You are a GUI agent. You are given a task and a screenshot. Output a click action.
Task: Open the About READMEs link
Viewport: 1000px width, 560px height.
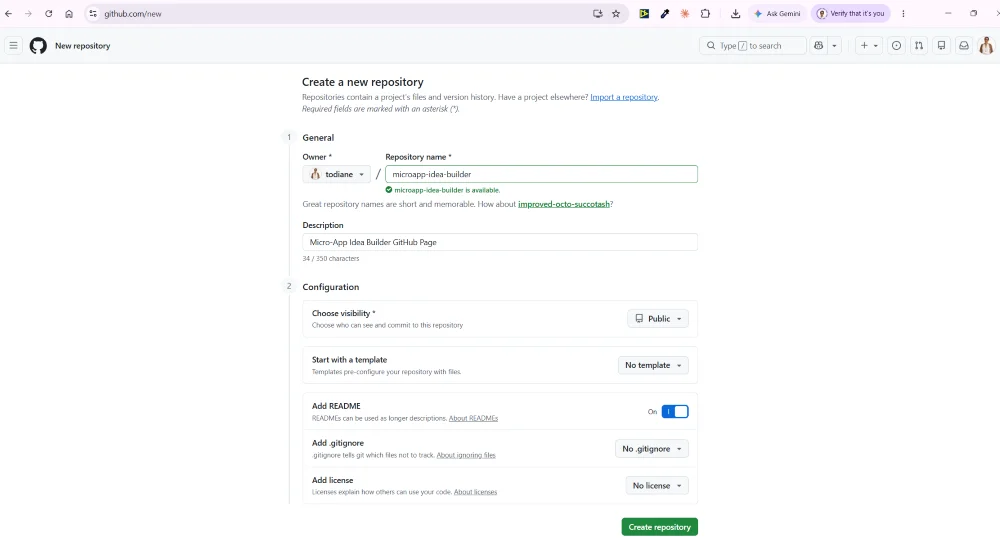[x=473, y=418]
